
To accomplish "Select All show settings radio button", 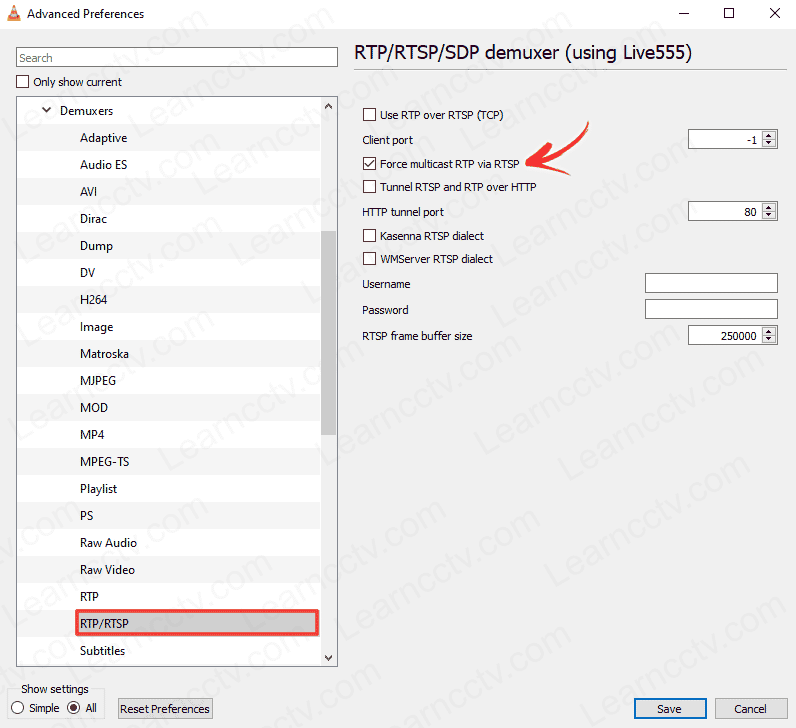I will [x=73, y=708].
